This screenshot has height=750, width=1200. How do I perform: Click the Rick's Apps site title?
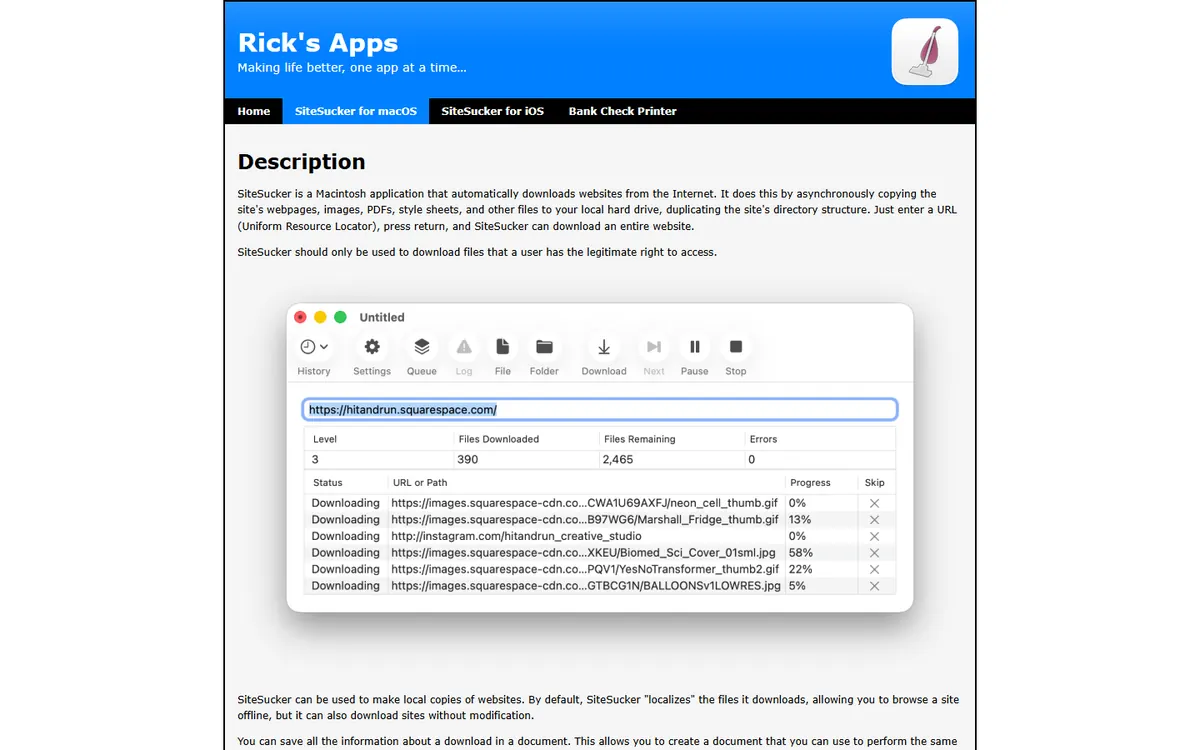[x=318, y=43]
